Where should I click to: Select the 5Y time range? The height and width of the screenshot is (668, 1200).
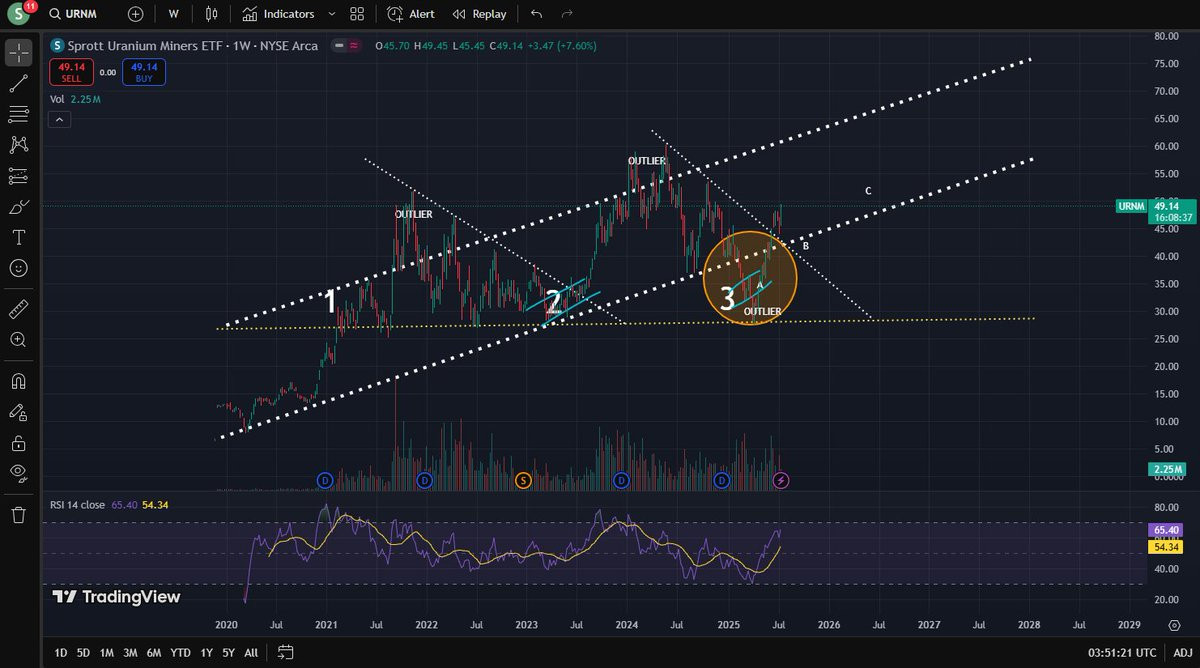pyautogui.click(x=229, y=653)
